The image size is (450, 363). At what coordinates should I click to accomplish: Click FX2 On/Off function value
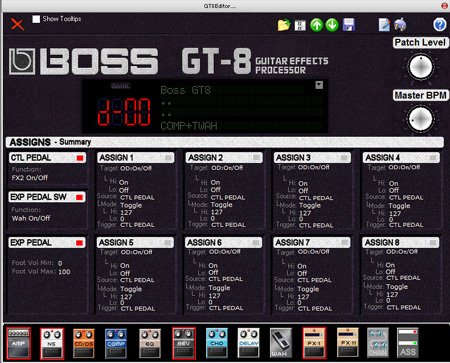point(30,178)
